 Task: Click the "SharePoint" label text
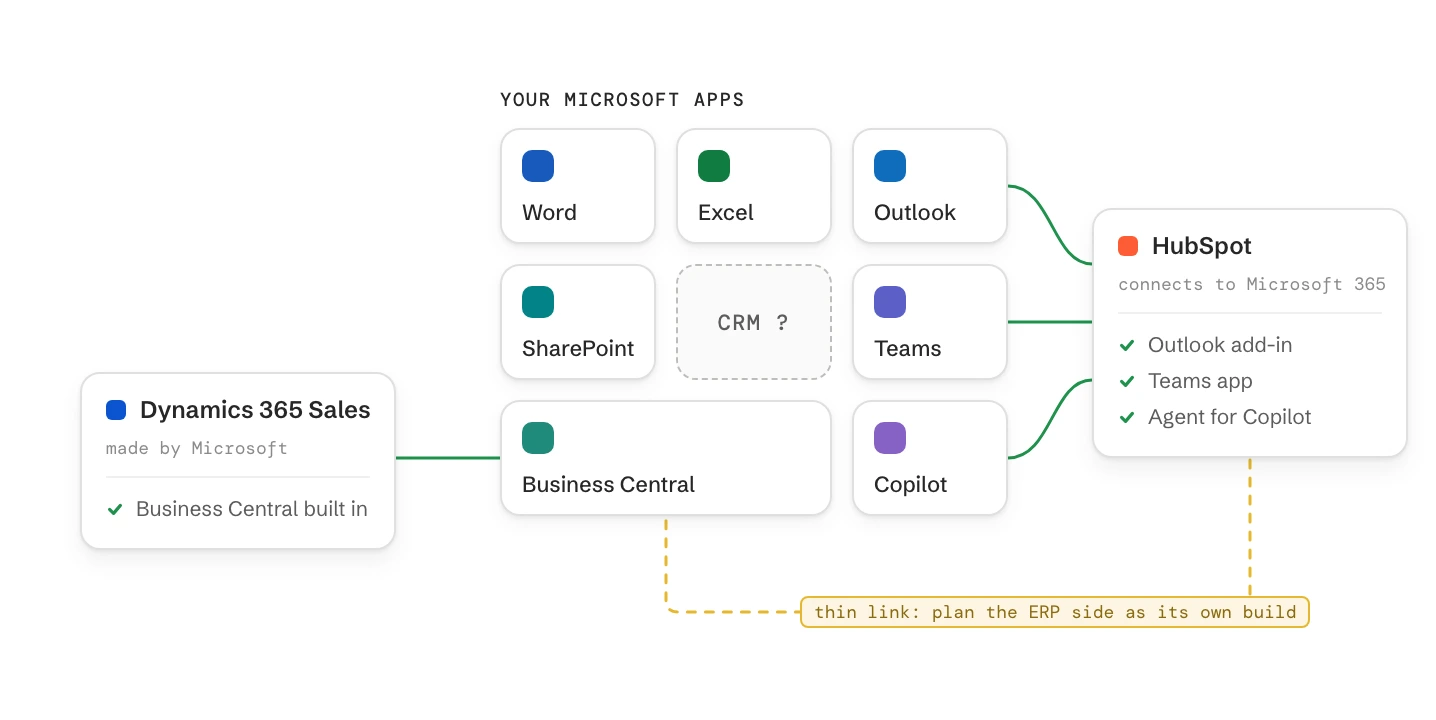tap(578, 348)
